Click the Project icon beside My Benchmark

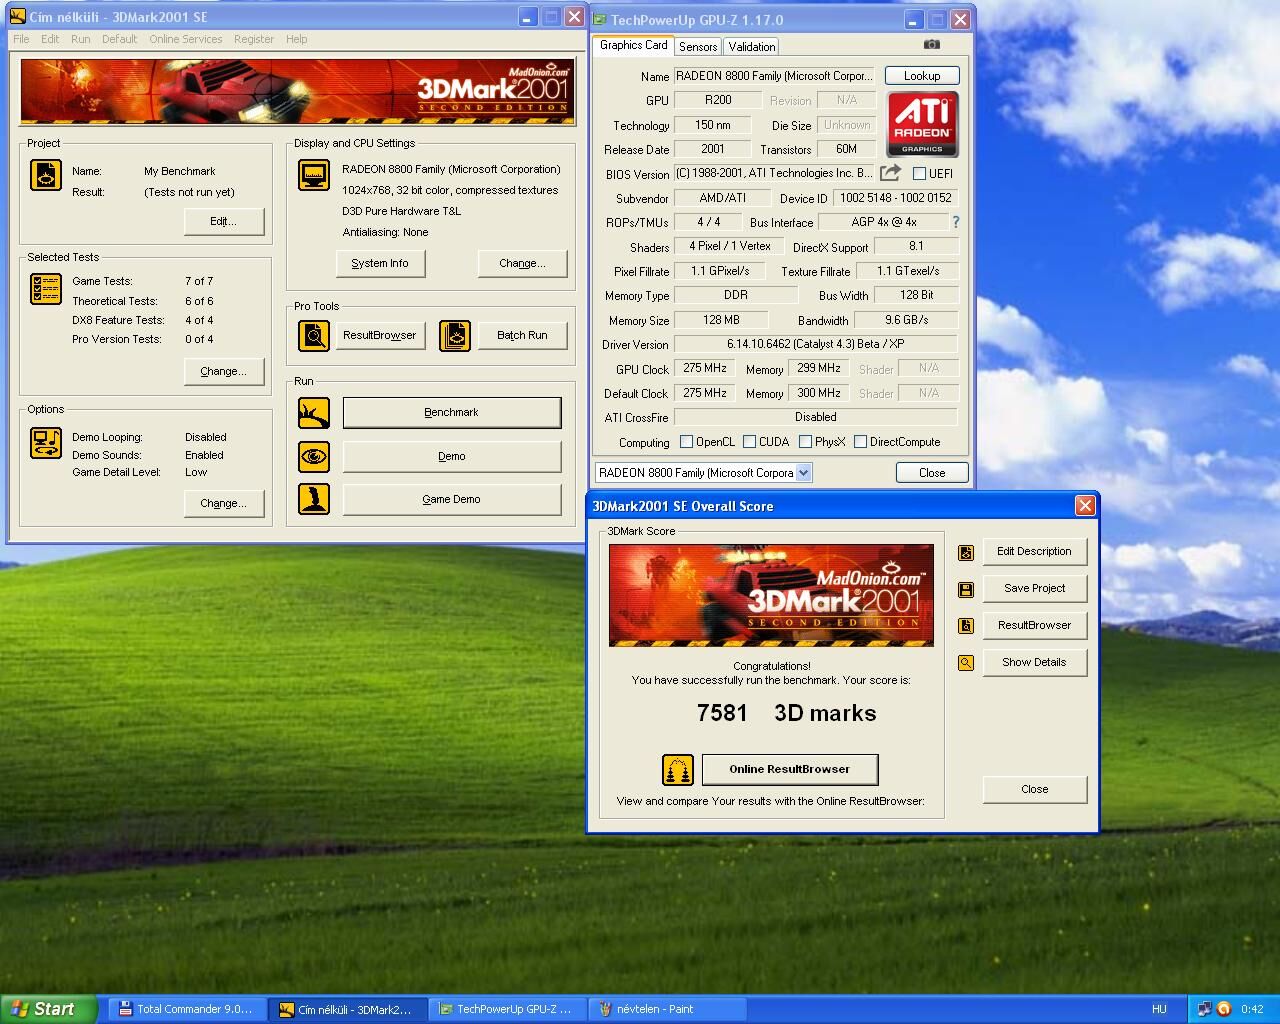(x=46, y=175)
